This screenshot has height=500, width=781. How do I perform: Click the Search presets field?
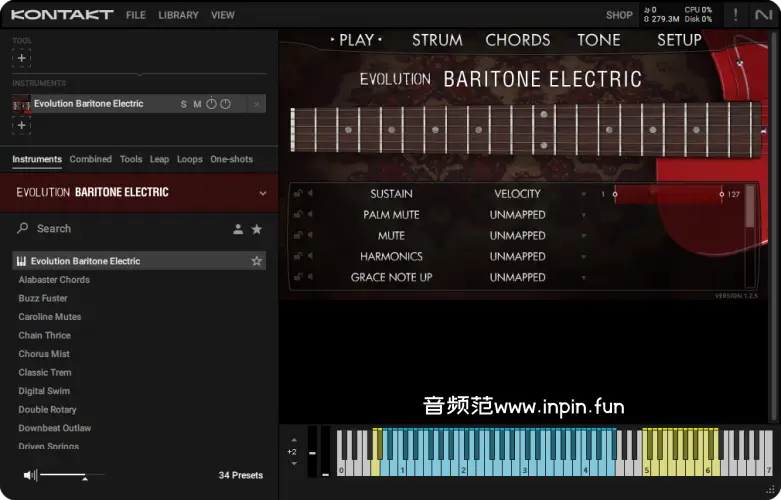pos(120,229)
